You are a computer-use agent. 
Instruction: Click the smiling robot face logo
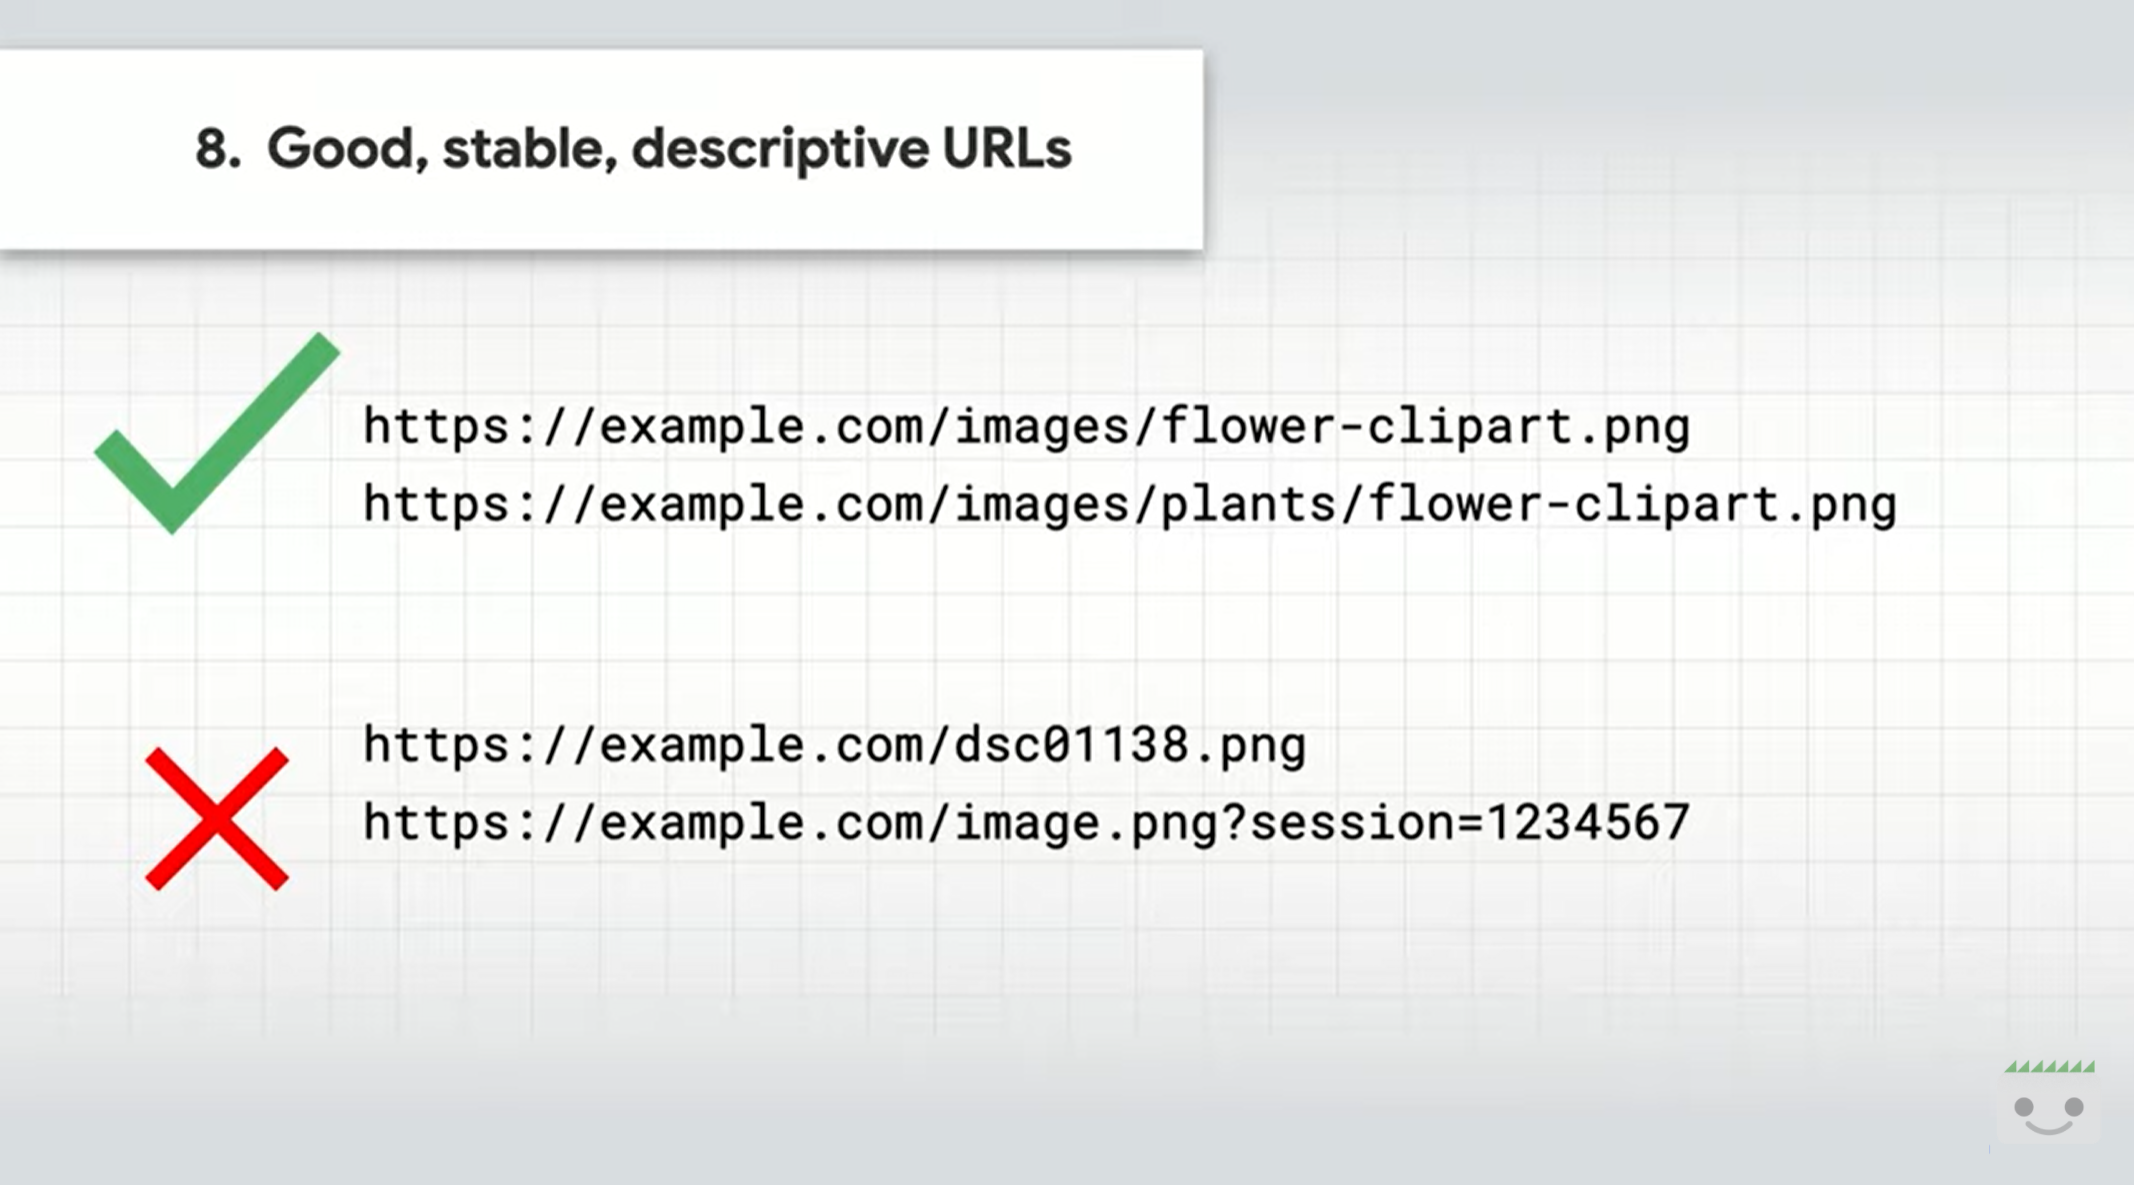tap(2048, 1112)
